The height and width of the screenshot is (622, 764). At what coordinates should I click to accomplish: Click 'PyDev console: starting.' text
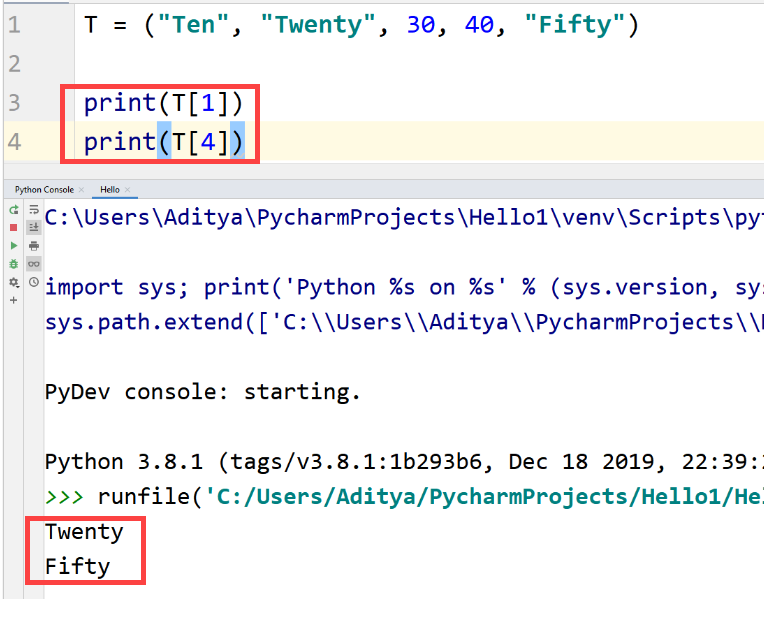click(203, 392)
